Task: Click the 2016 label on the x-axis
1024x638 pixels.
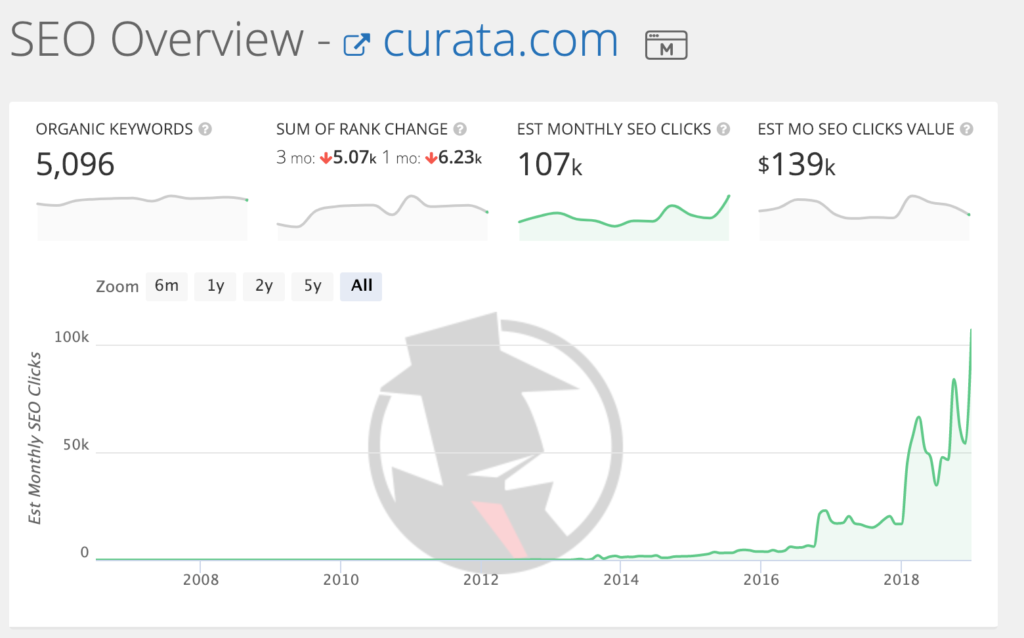Action: [x=761, y=580]
